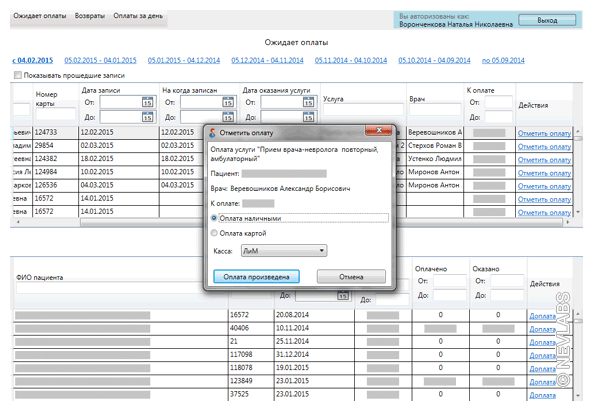Select period 05.01.2015 - 04.12.2014
The image size is (593, 411).
184,60
